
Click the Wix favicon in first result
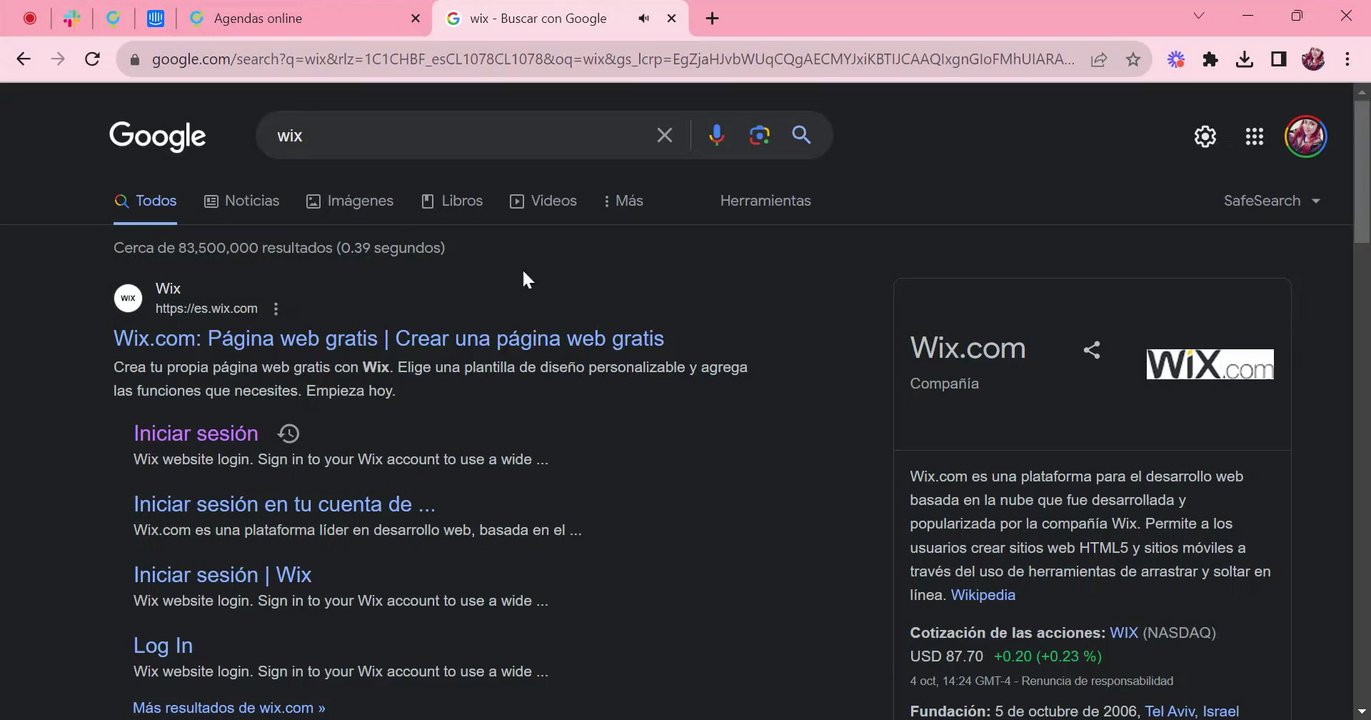click(128, 298)
